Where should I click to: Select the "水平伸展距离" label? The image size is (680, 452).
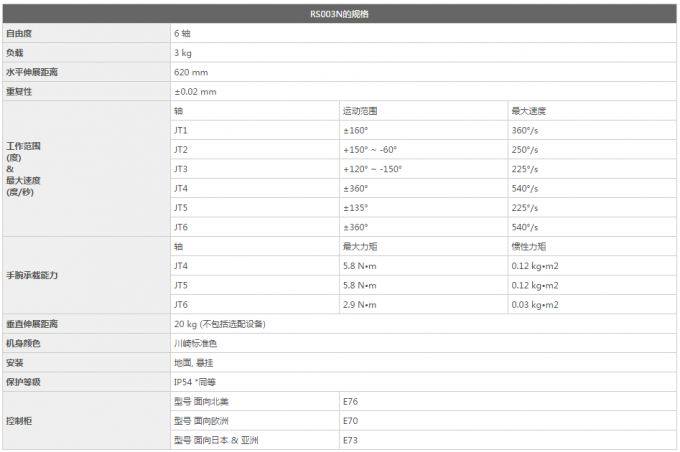click(32, 72)
